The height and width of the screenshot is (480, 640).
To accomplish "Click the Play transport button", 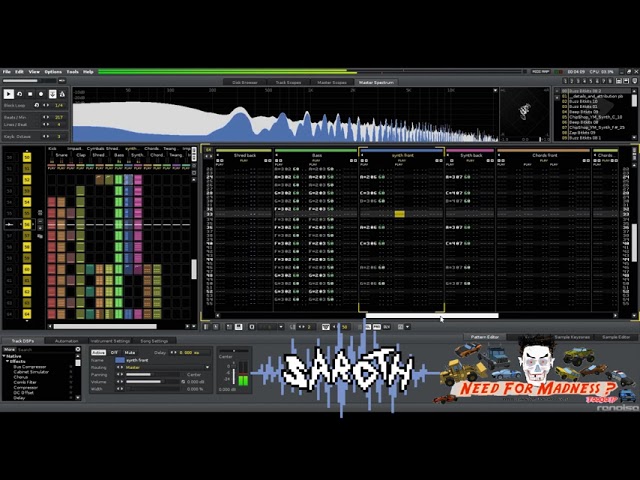I will tap(9, 94).
